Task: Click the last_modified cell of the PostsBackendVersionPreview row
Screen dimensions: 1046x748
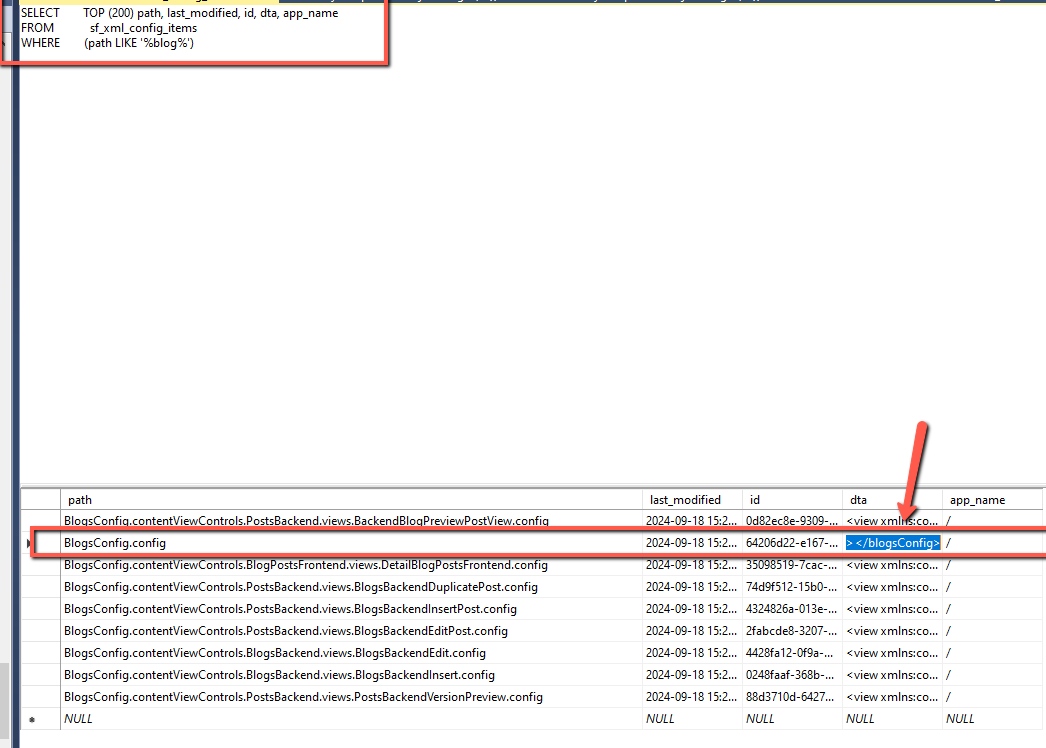Action: tap(692, 697)
